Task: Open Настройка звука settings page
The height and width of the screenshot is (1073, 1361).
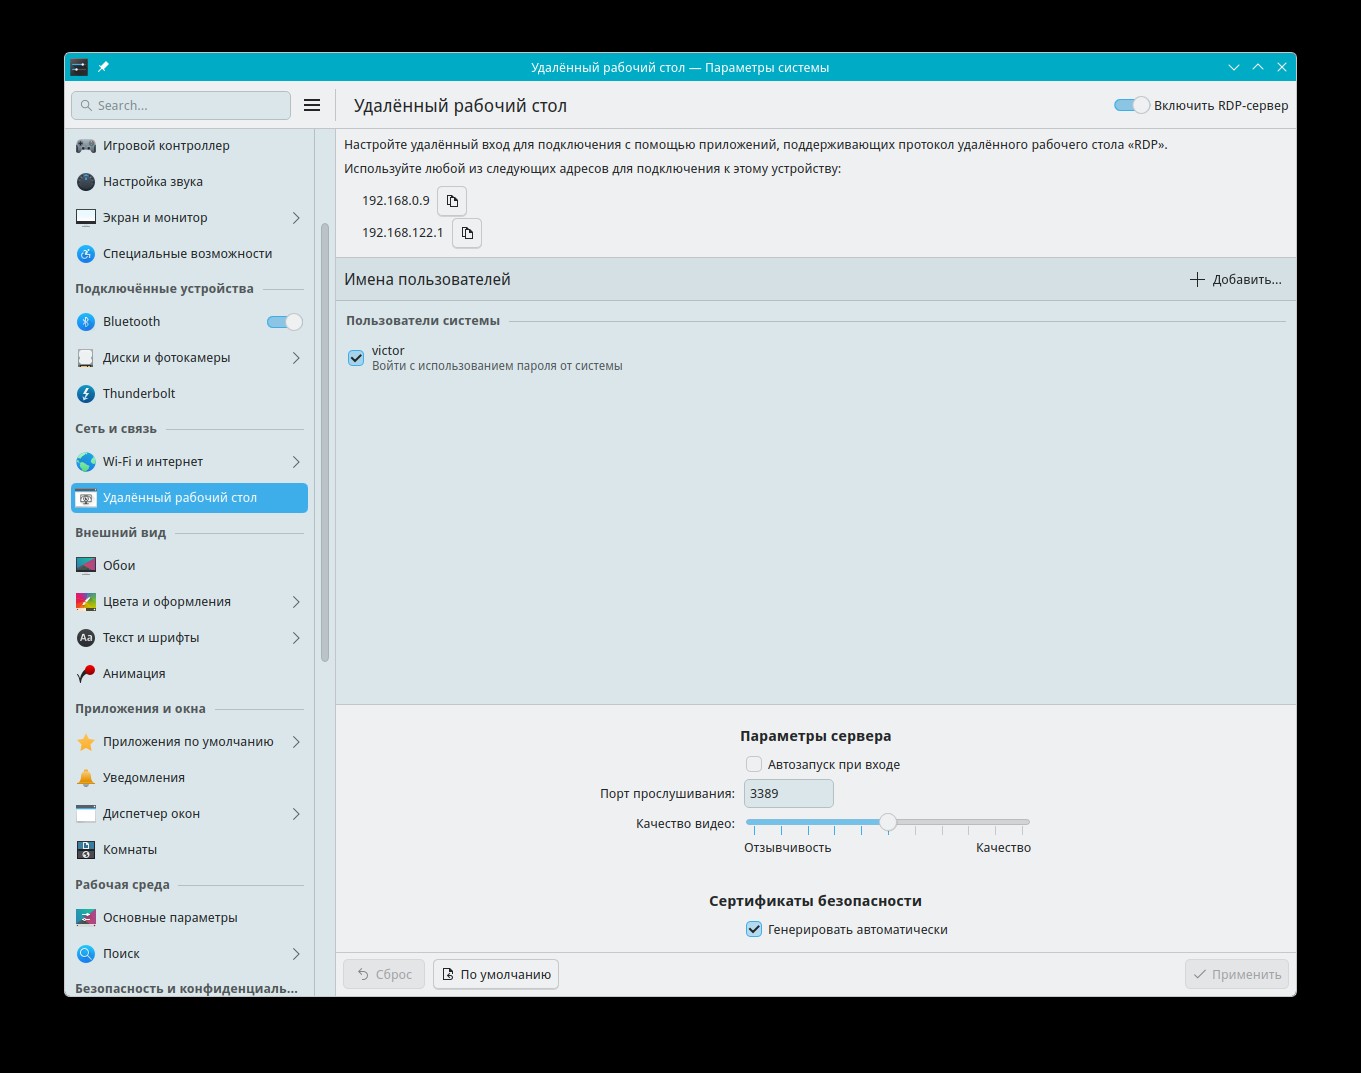Action: [x=189, y=182]
